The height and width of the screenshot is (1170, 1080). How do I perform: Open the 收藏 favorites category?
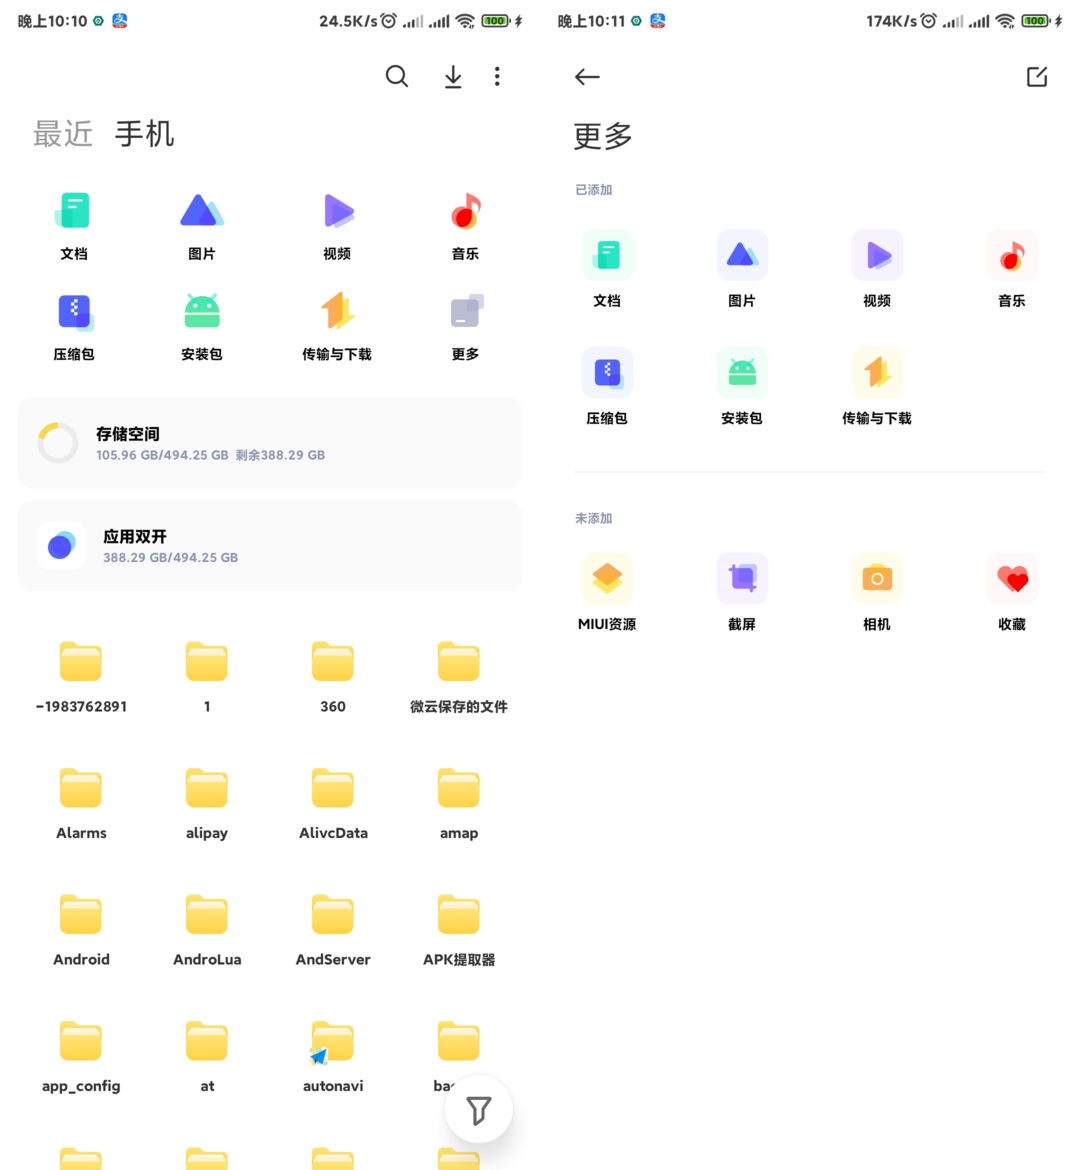tap(1012, 592)
